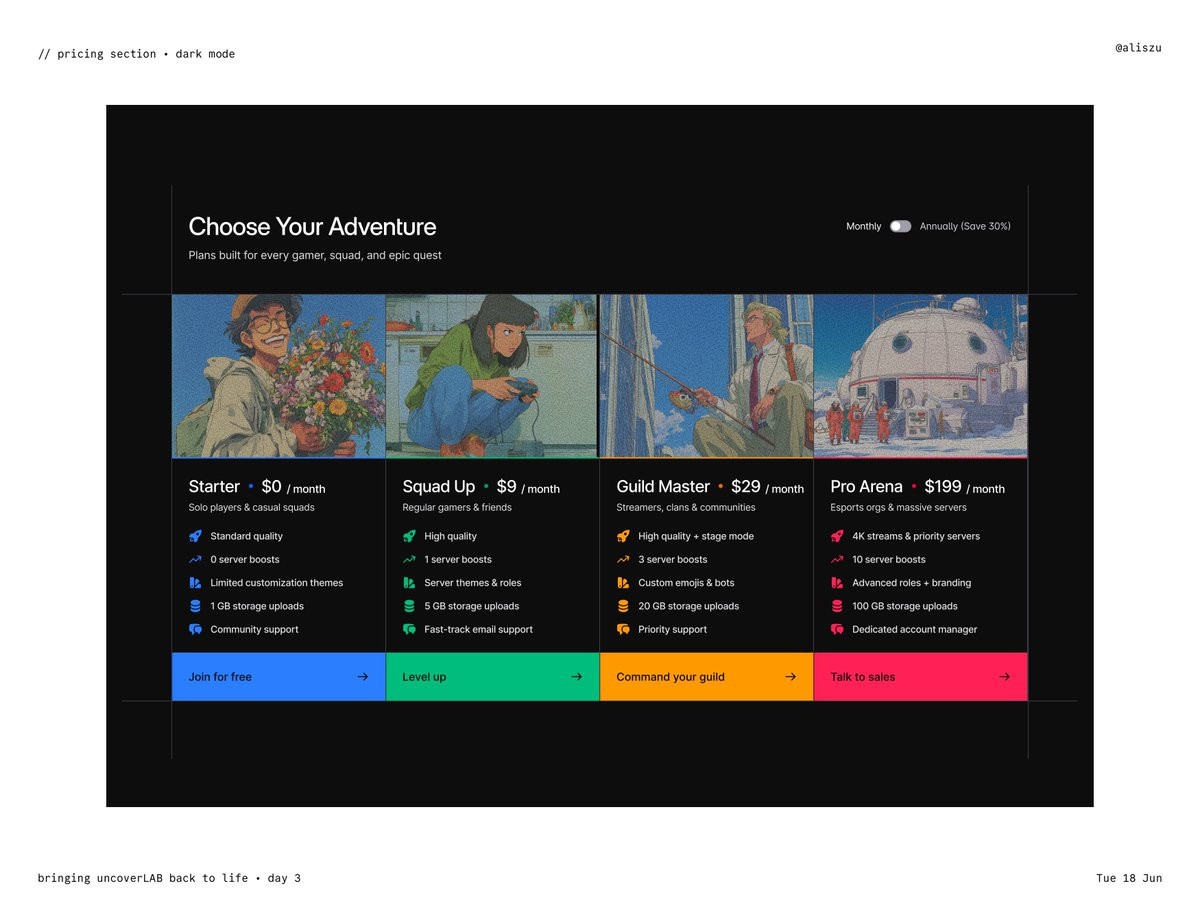Click the database icon beside 100 GB storage uploads
The image size is (1200, 912).
click(837, 606)
